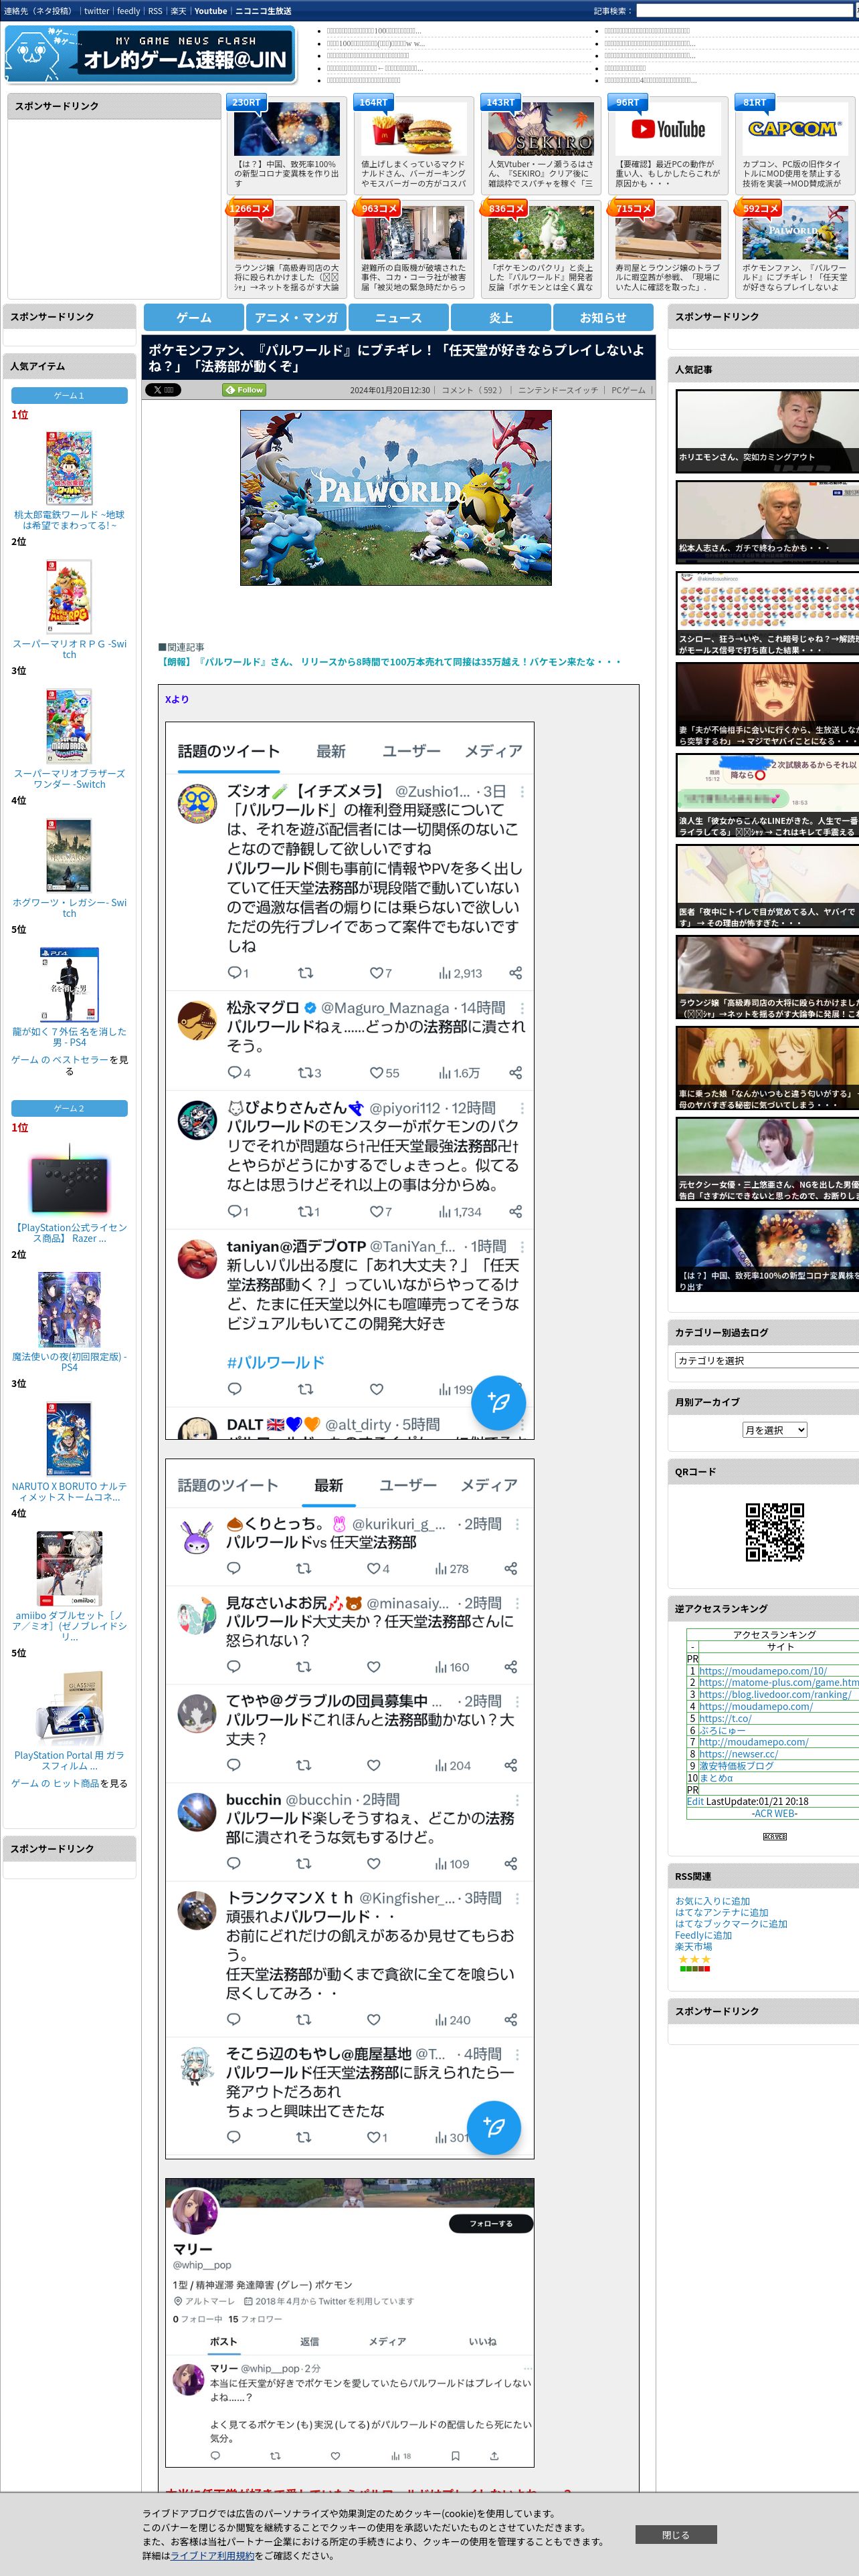Retweet the 見なさいよお尻 tweet
Image resolution: width=859 pixels, height=2576 pixels.
click(304, 1666)
